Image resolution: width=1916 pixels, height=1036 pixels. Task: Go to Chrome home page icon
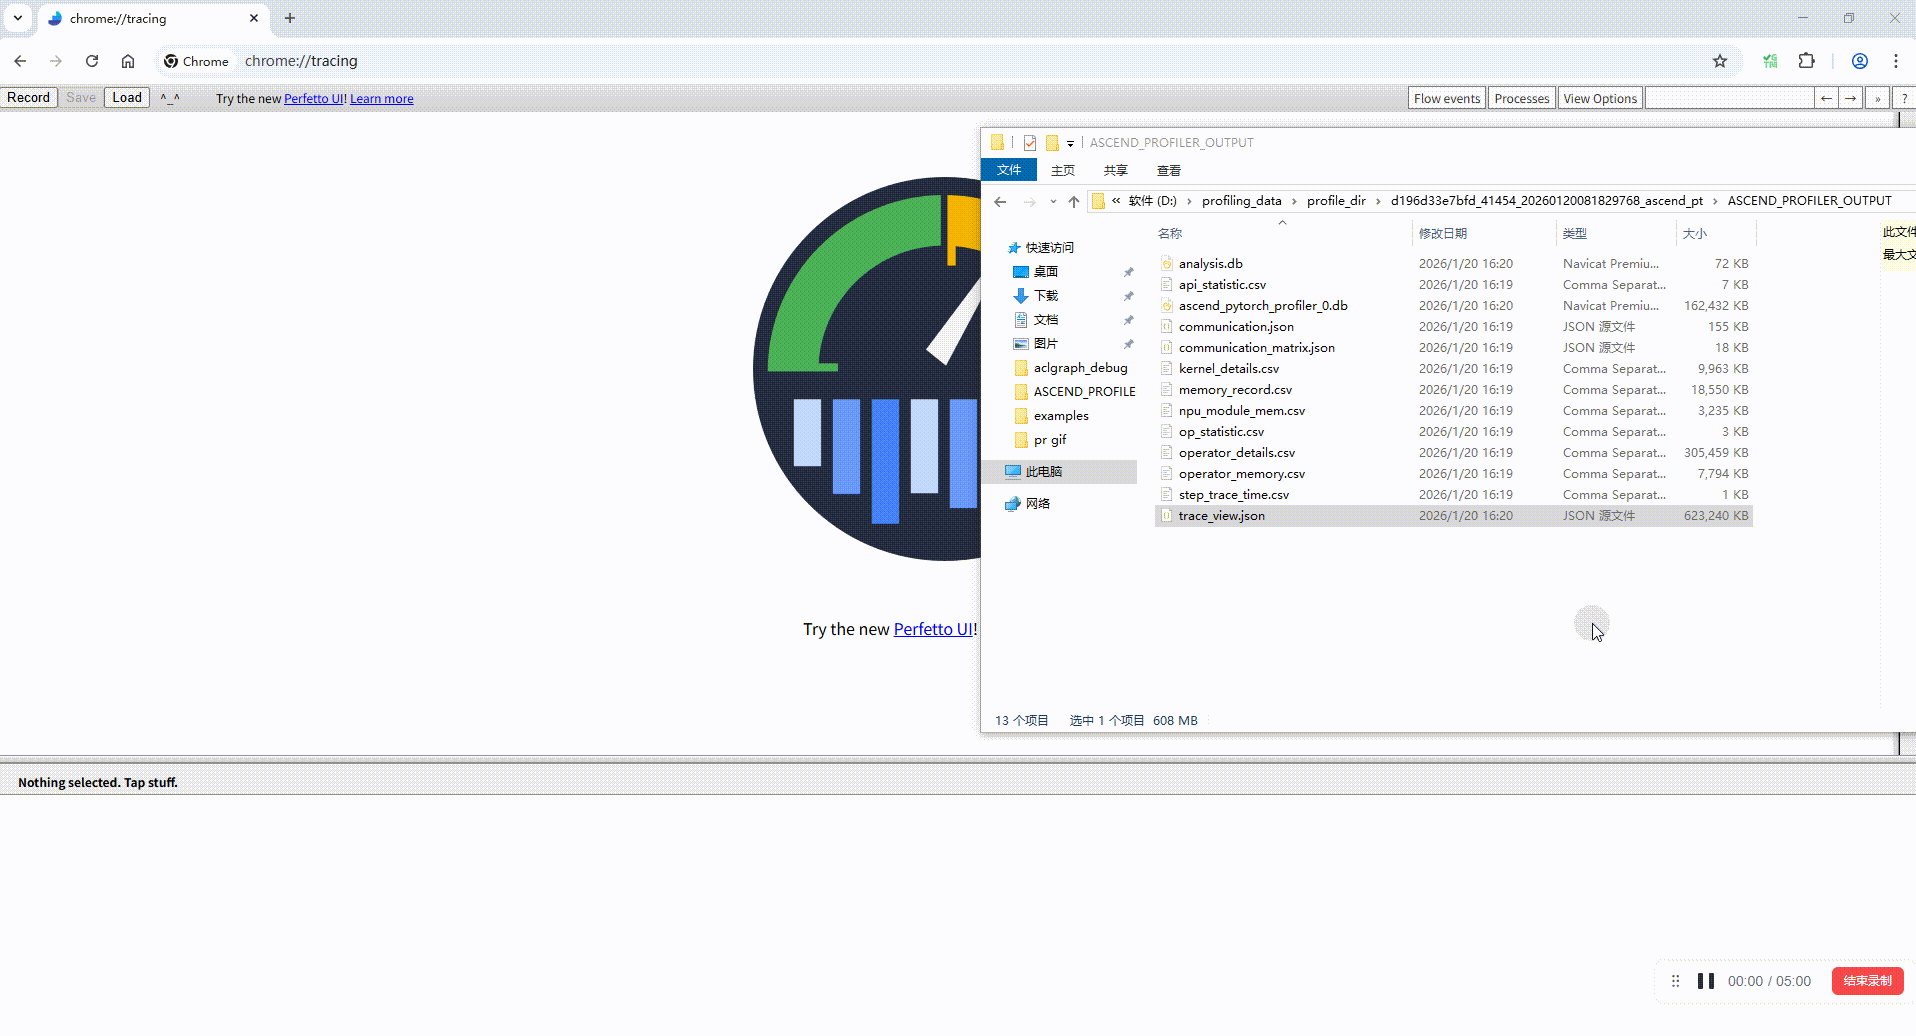pos(128,61)
